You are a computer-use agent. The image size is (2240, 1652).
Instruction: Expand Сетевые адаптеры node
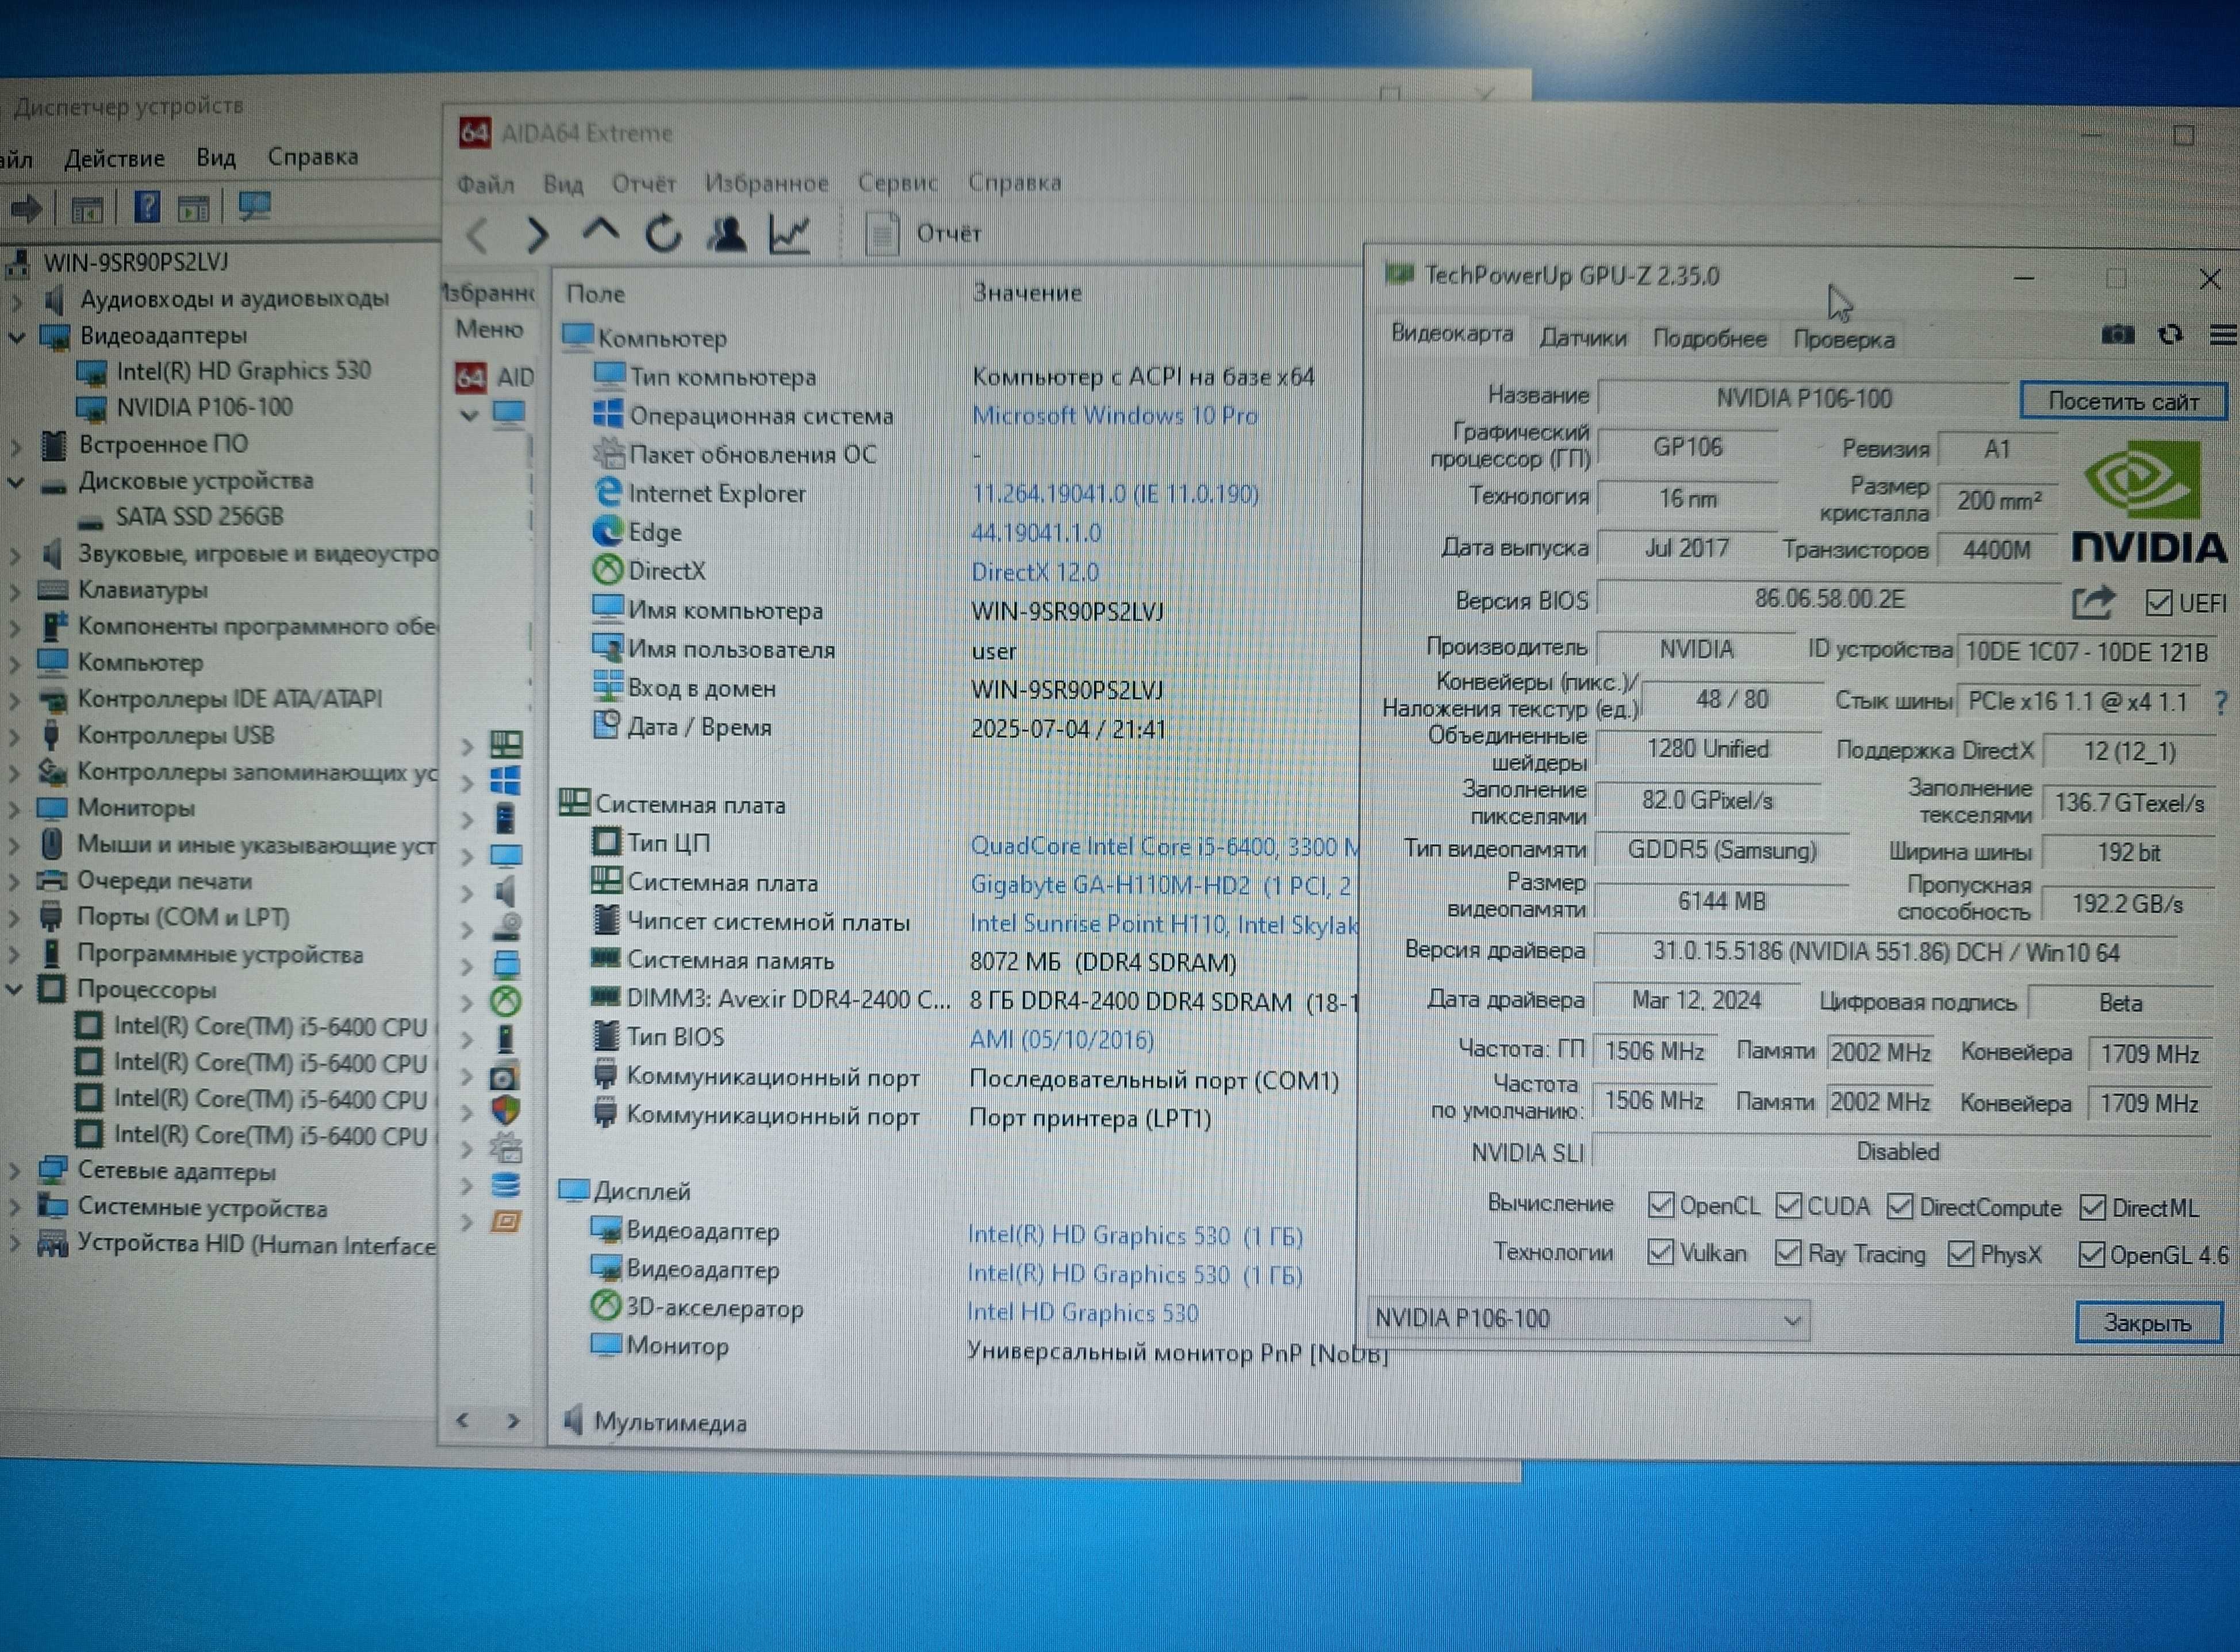click(14, 1171)
